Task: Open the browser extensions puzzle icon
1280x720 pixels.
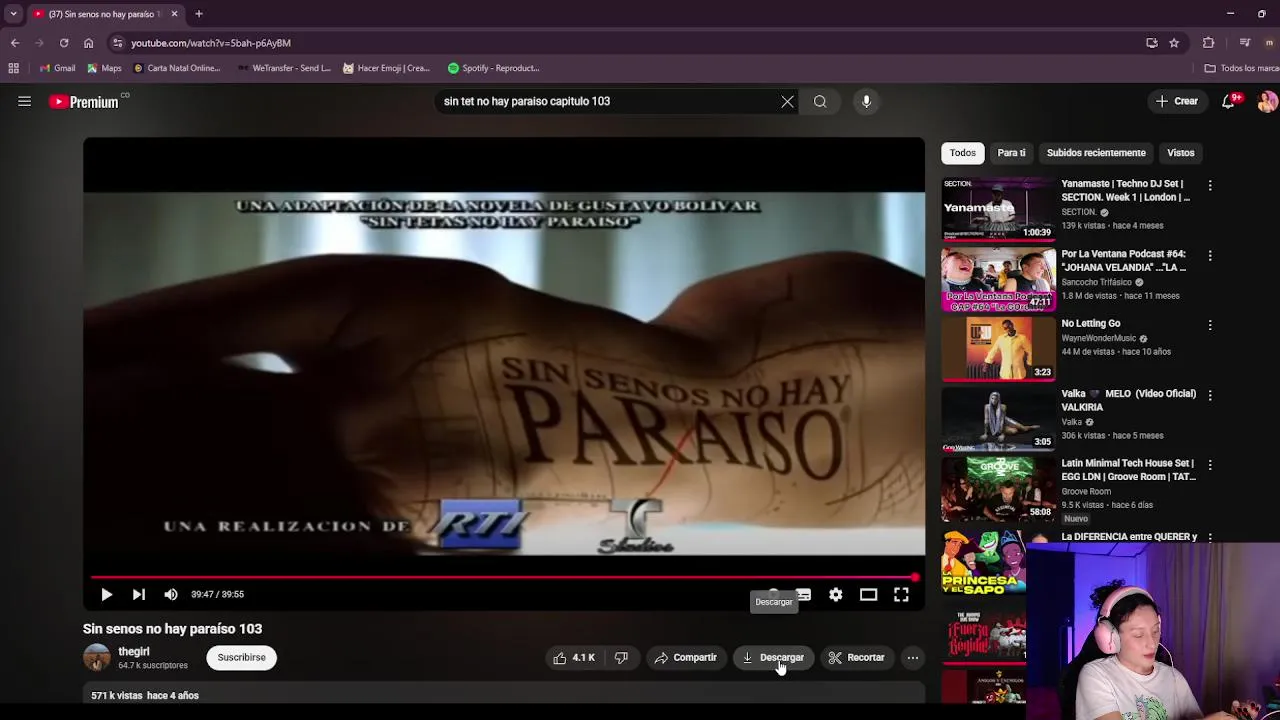Action: (x=1208, y=43)
